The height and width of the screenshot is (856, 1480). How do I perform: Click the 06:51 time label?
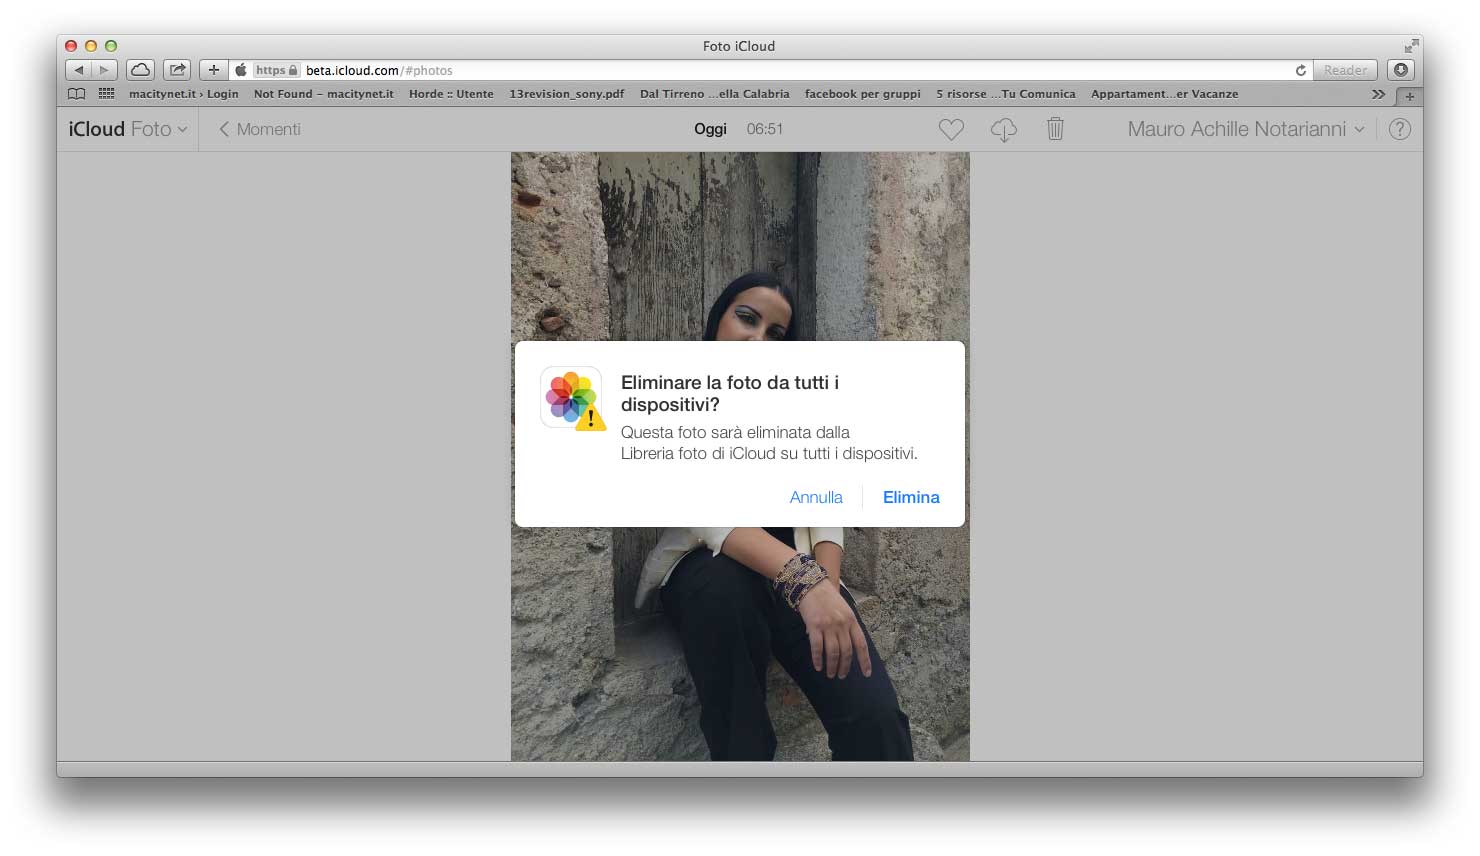(765, 129)
